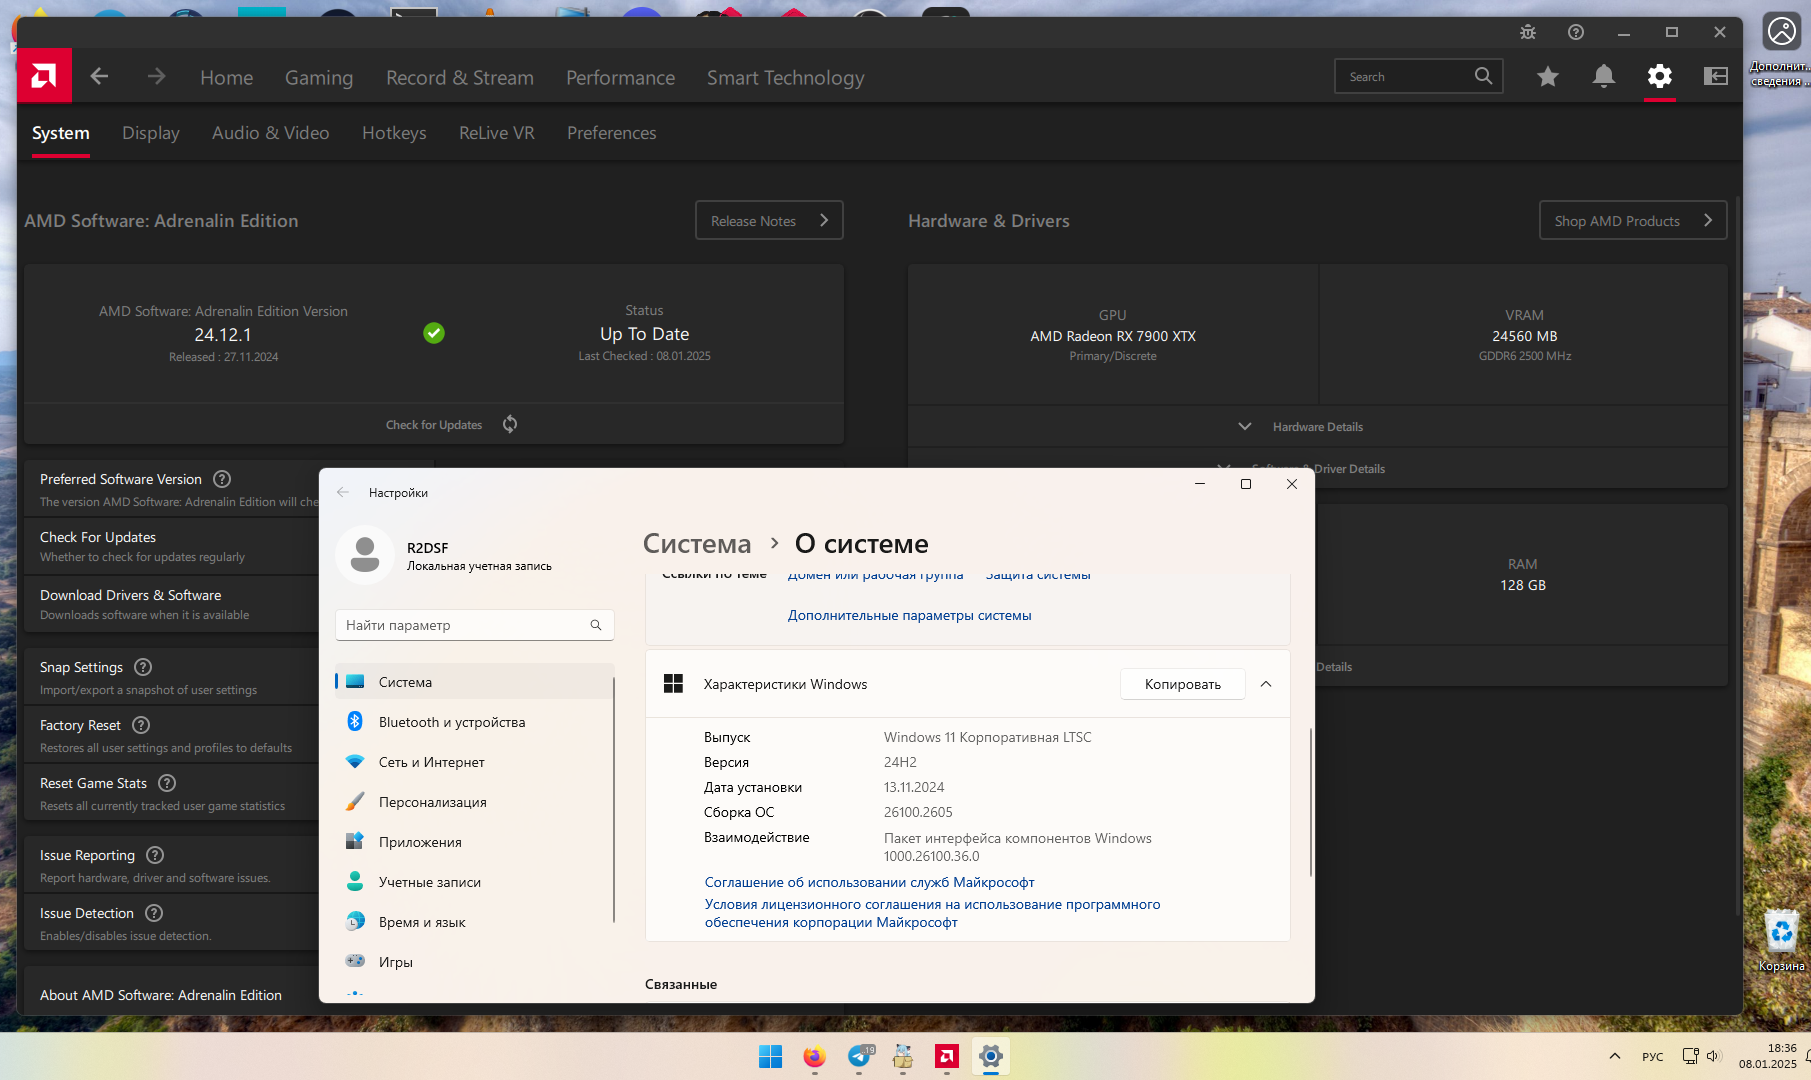
Task: Click Check for Updates
Action: 434,425
